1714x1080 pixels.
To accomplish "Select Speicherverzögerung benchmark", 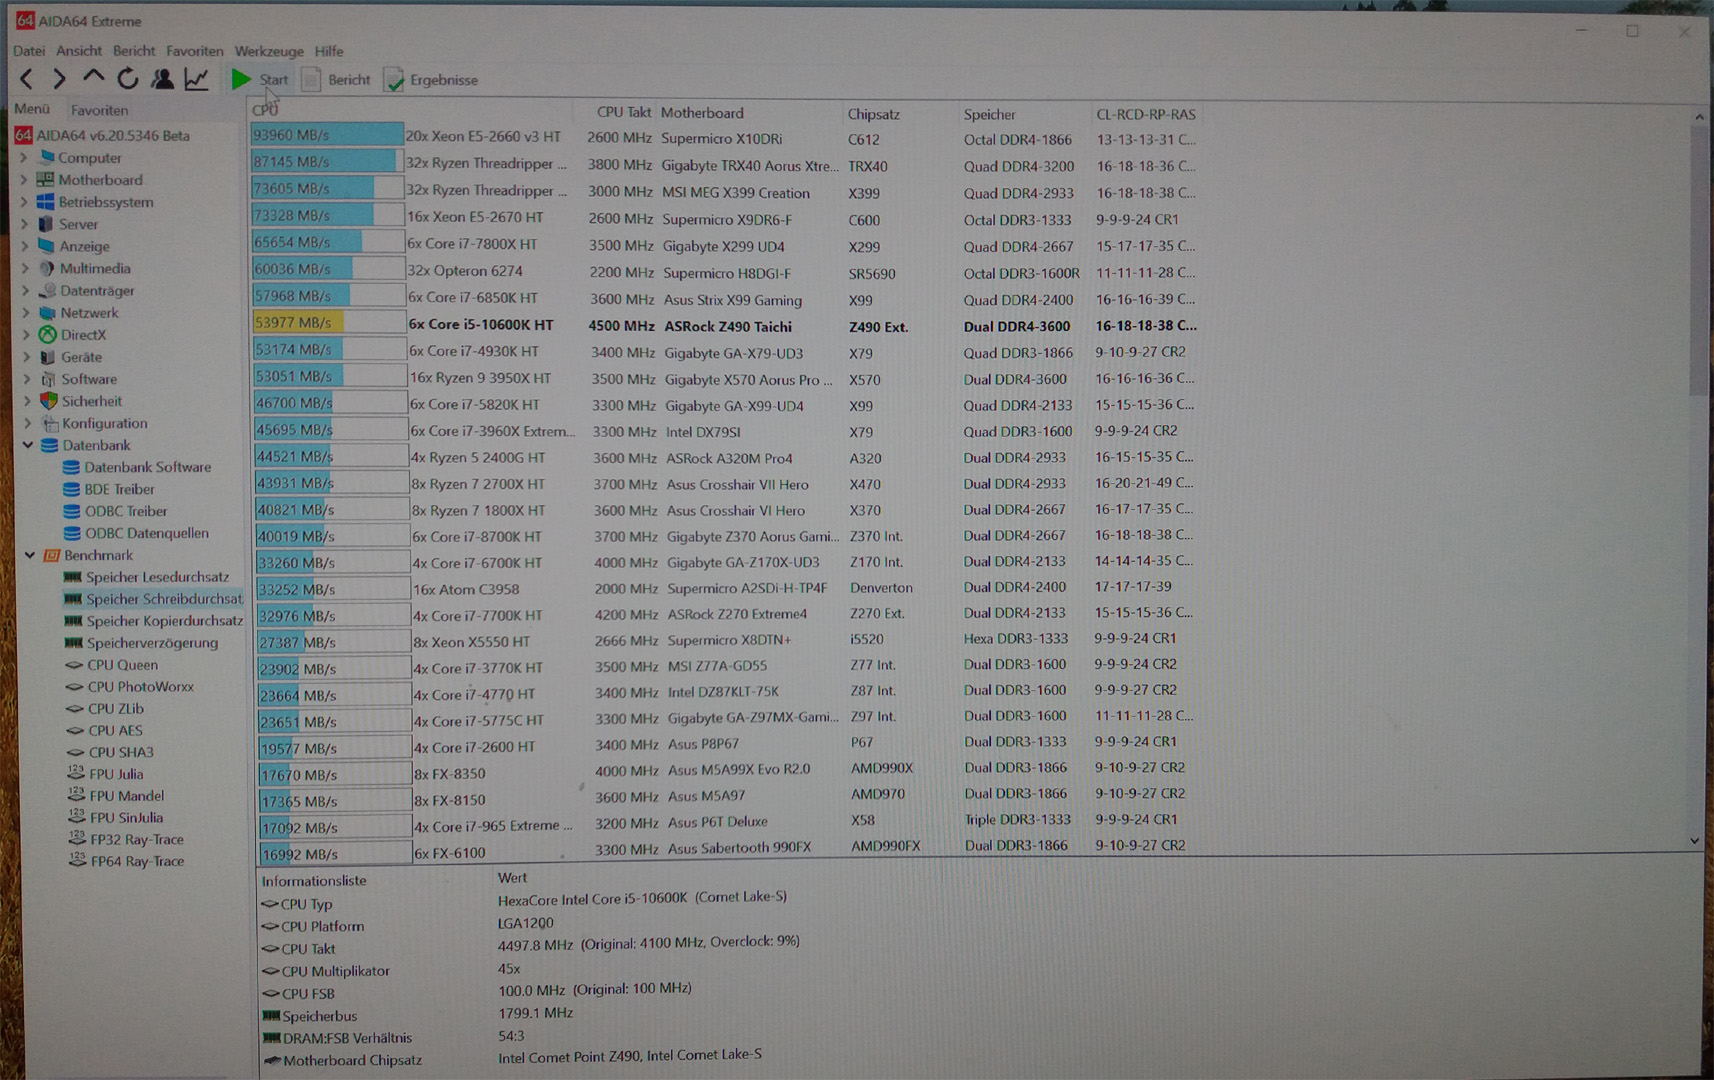I will [x=152, y=642].
